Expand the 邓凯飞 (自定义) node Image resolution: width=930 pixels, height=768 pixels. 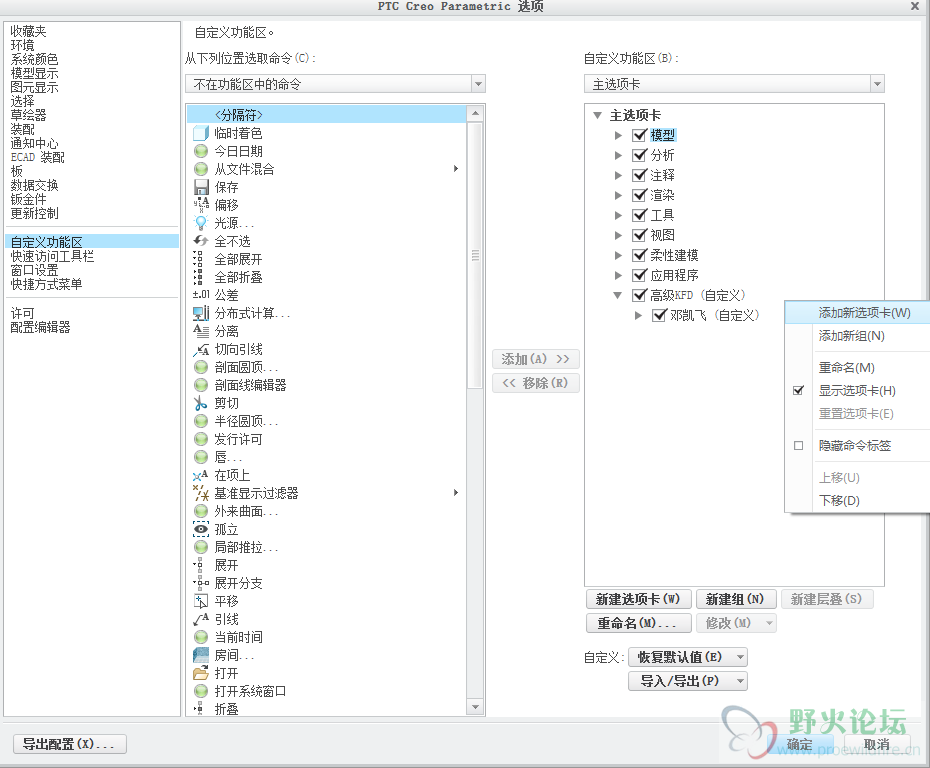[638, 316]
